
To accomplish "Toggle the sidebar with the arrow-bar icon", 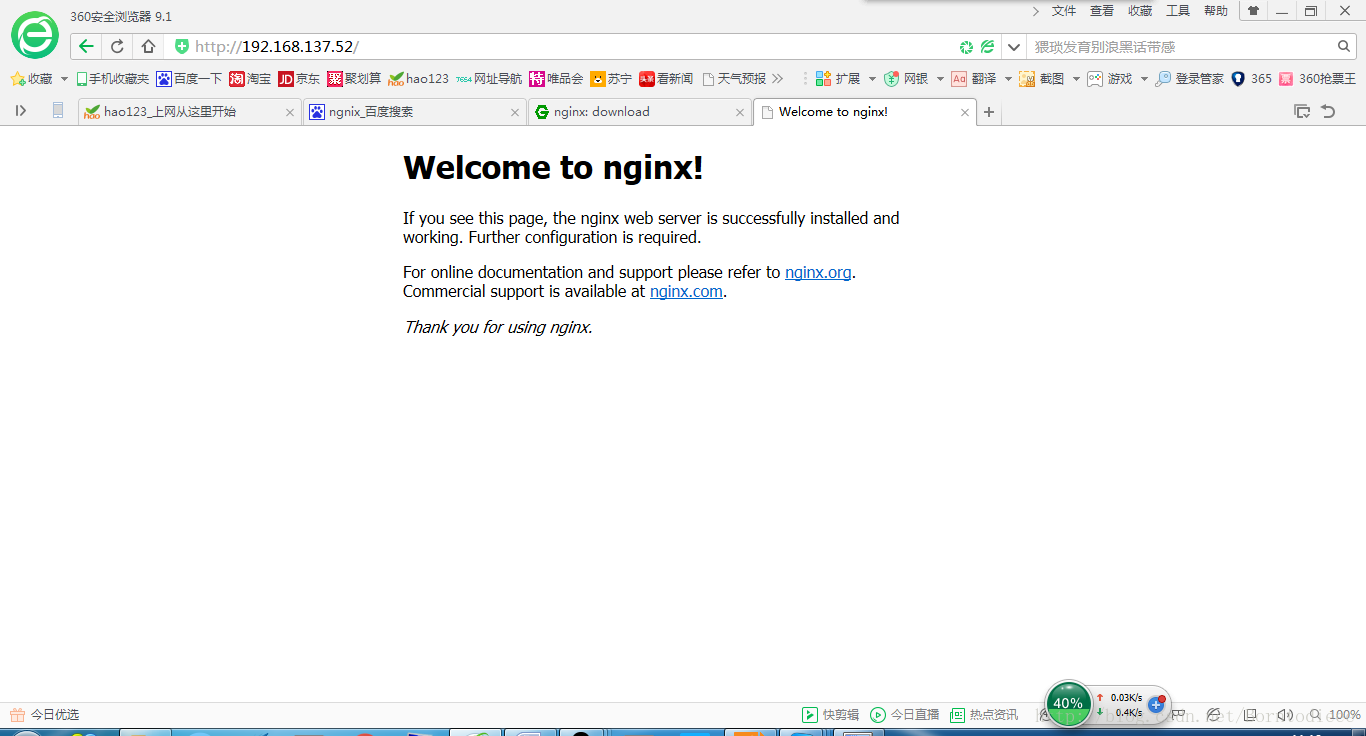I will 21,111.
